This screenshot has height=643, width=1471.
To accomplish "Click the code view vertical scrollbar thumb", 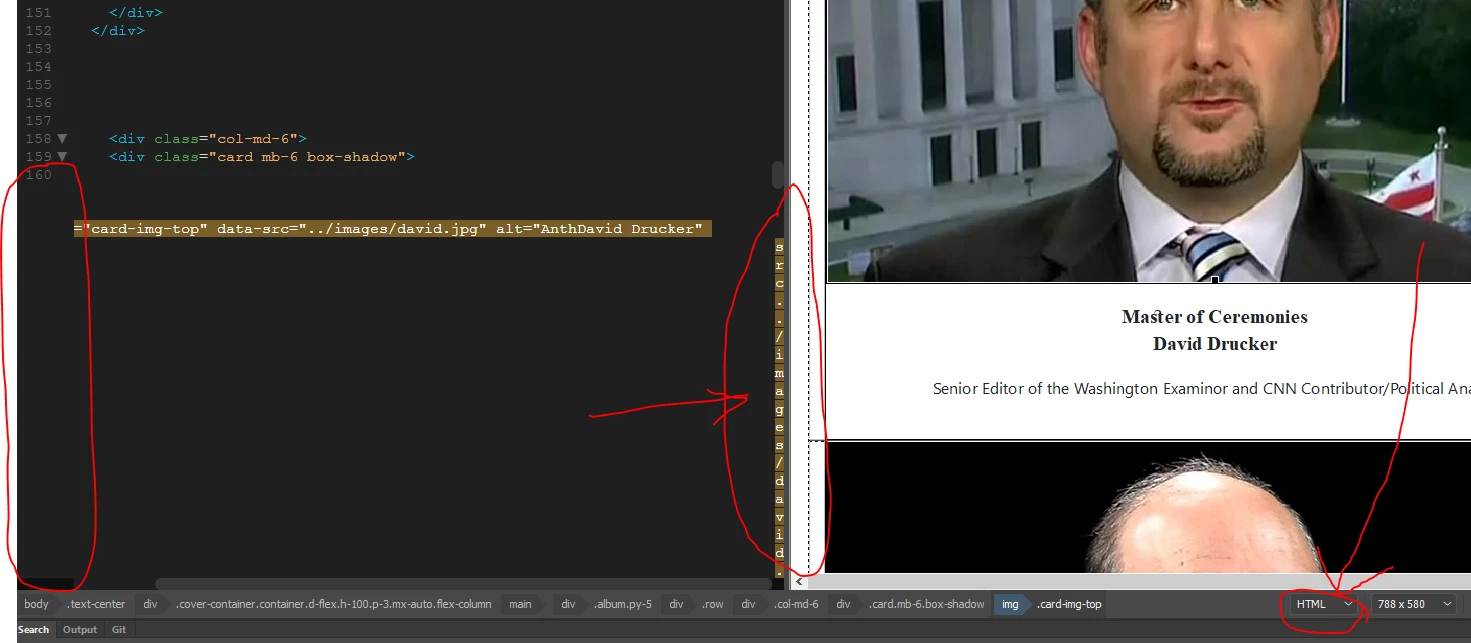I will pos(778,175).
